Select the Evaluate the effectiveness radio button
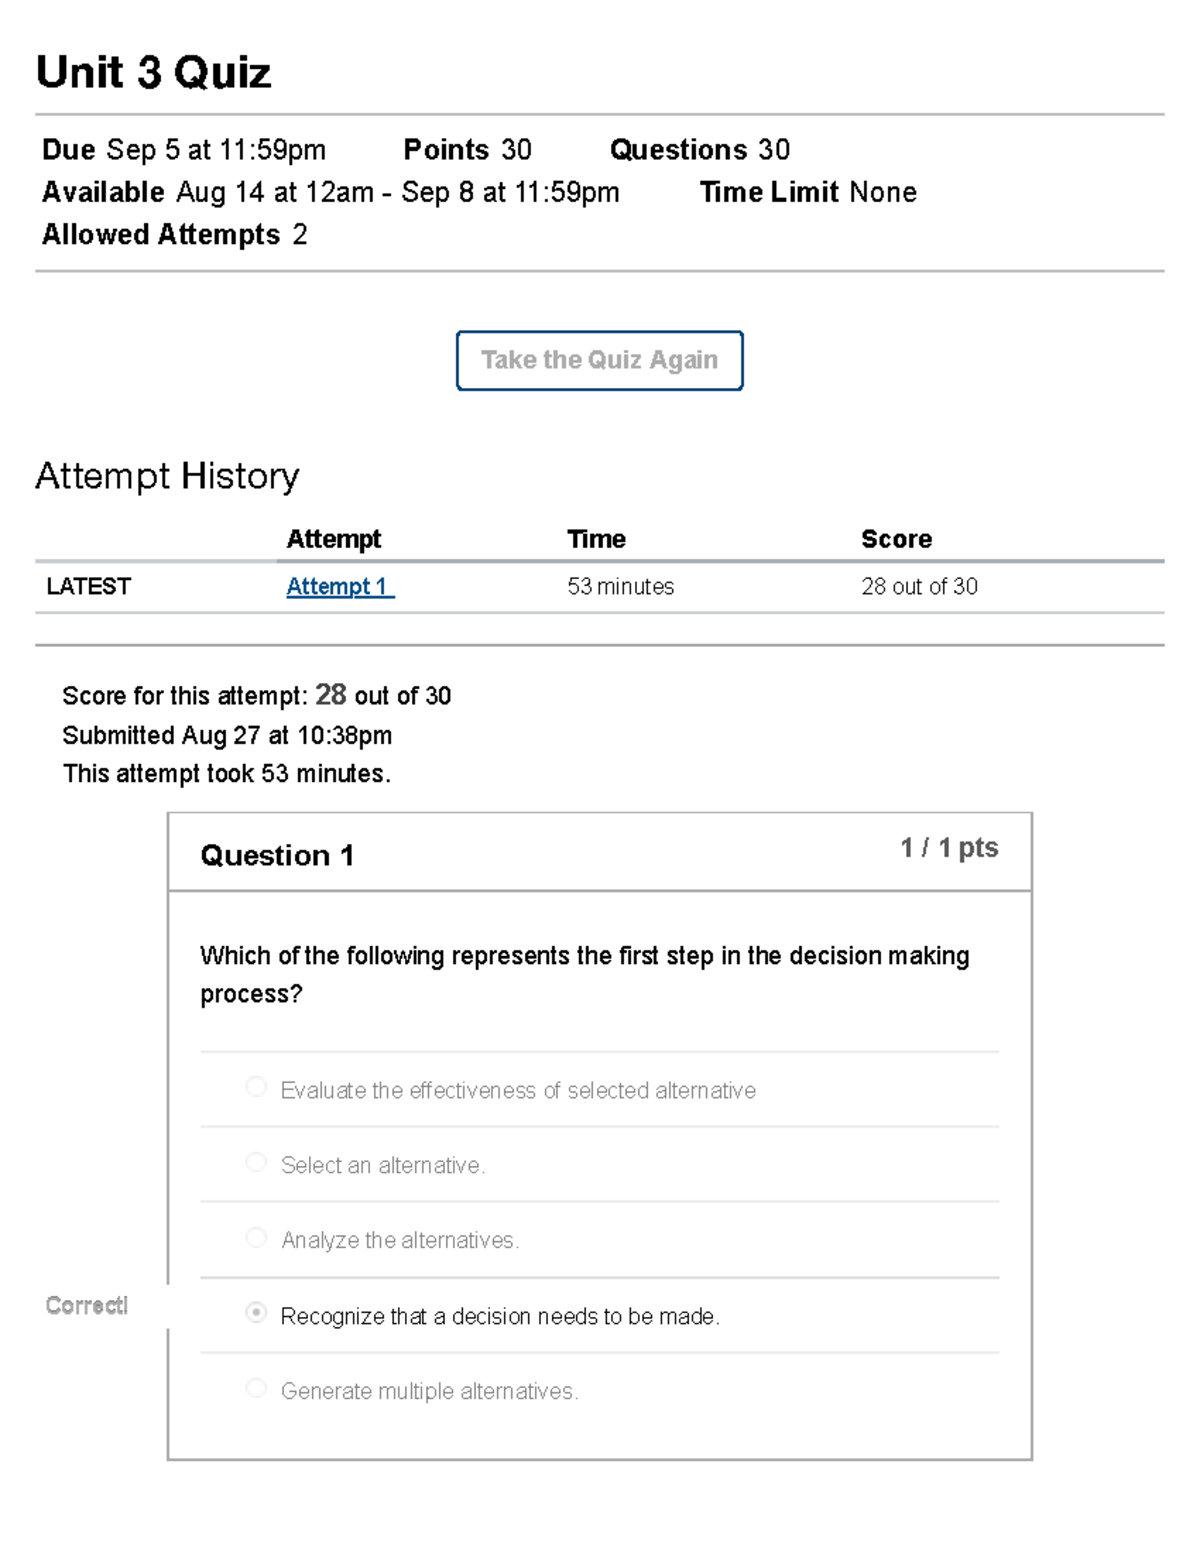The image size is (1200, 1553). tap(256, 1087)
